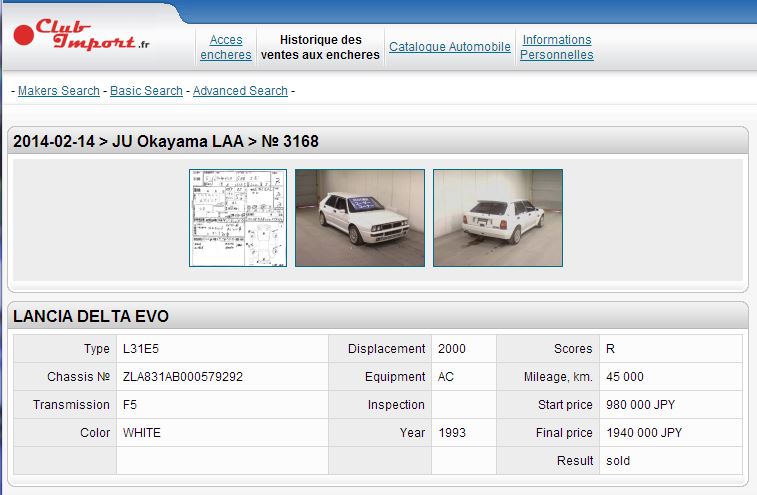
Task: Click the LANCIA DELTA EVO heading
Action: [91, 316]
